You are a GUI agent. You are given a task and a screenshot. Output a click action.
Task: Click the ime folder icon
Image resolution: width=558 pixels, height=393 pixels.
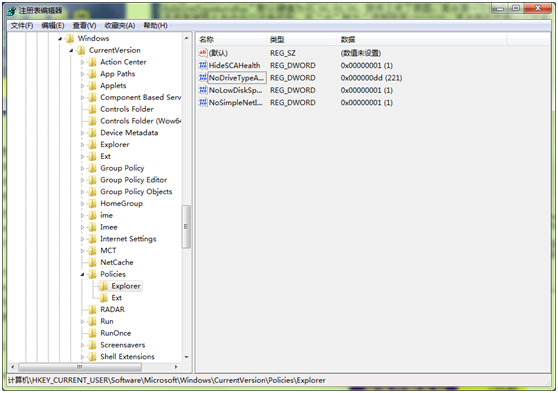click(93, 215)
